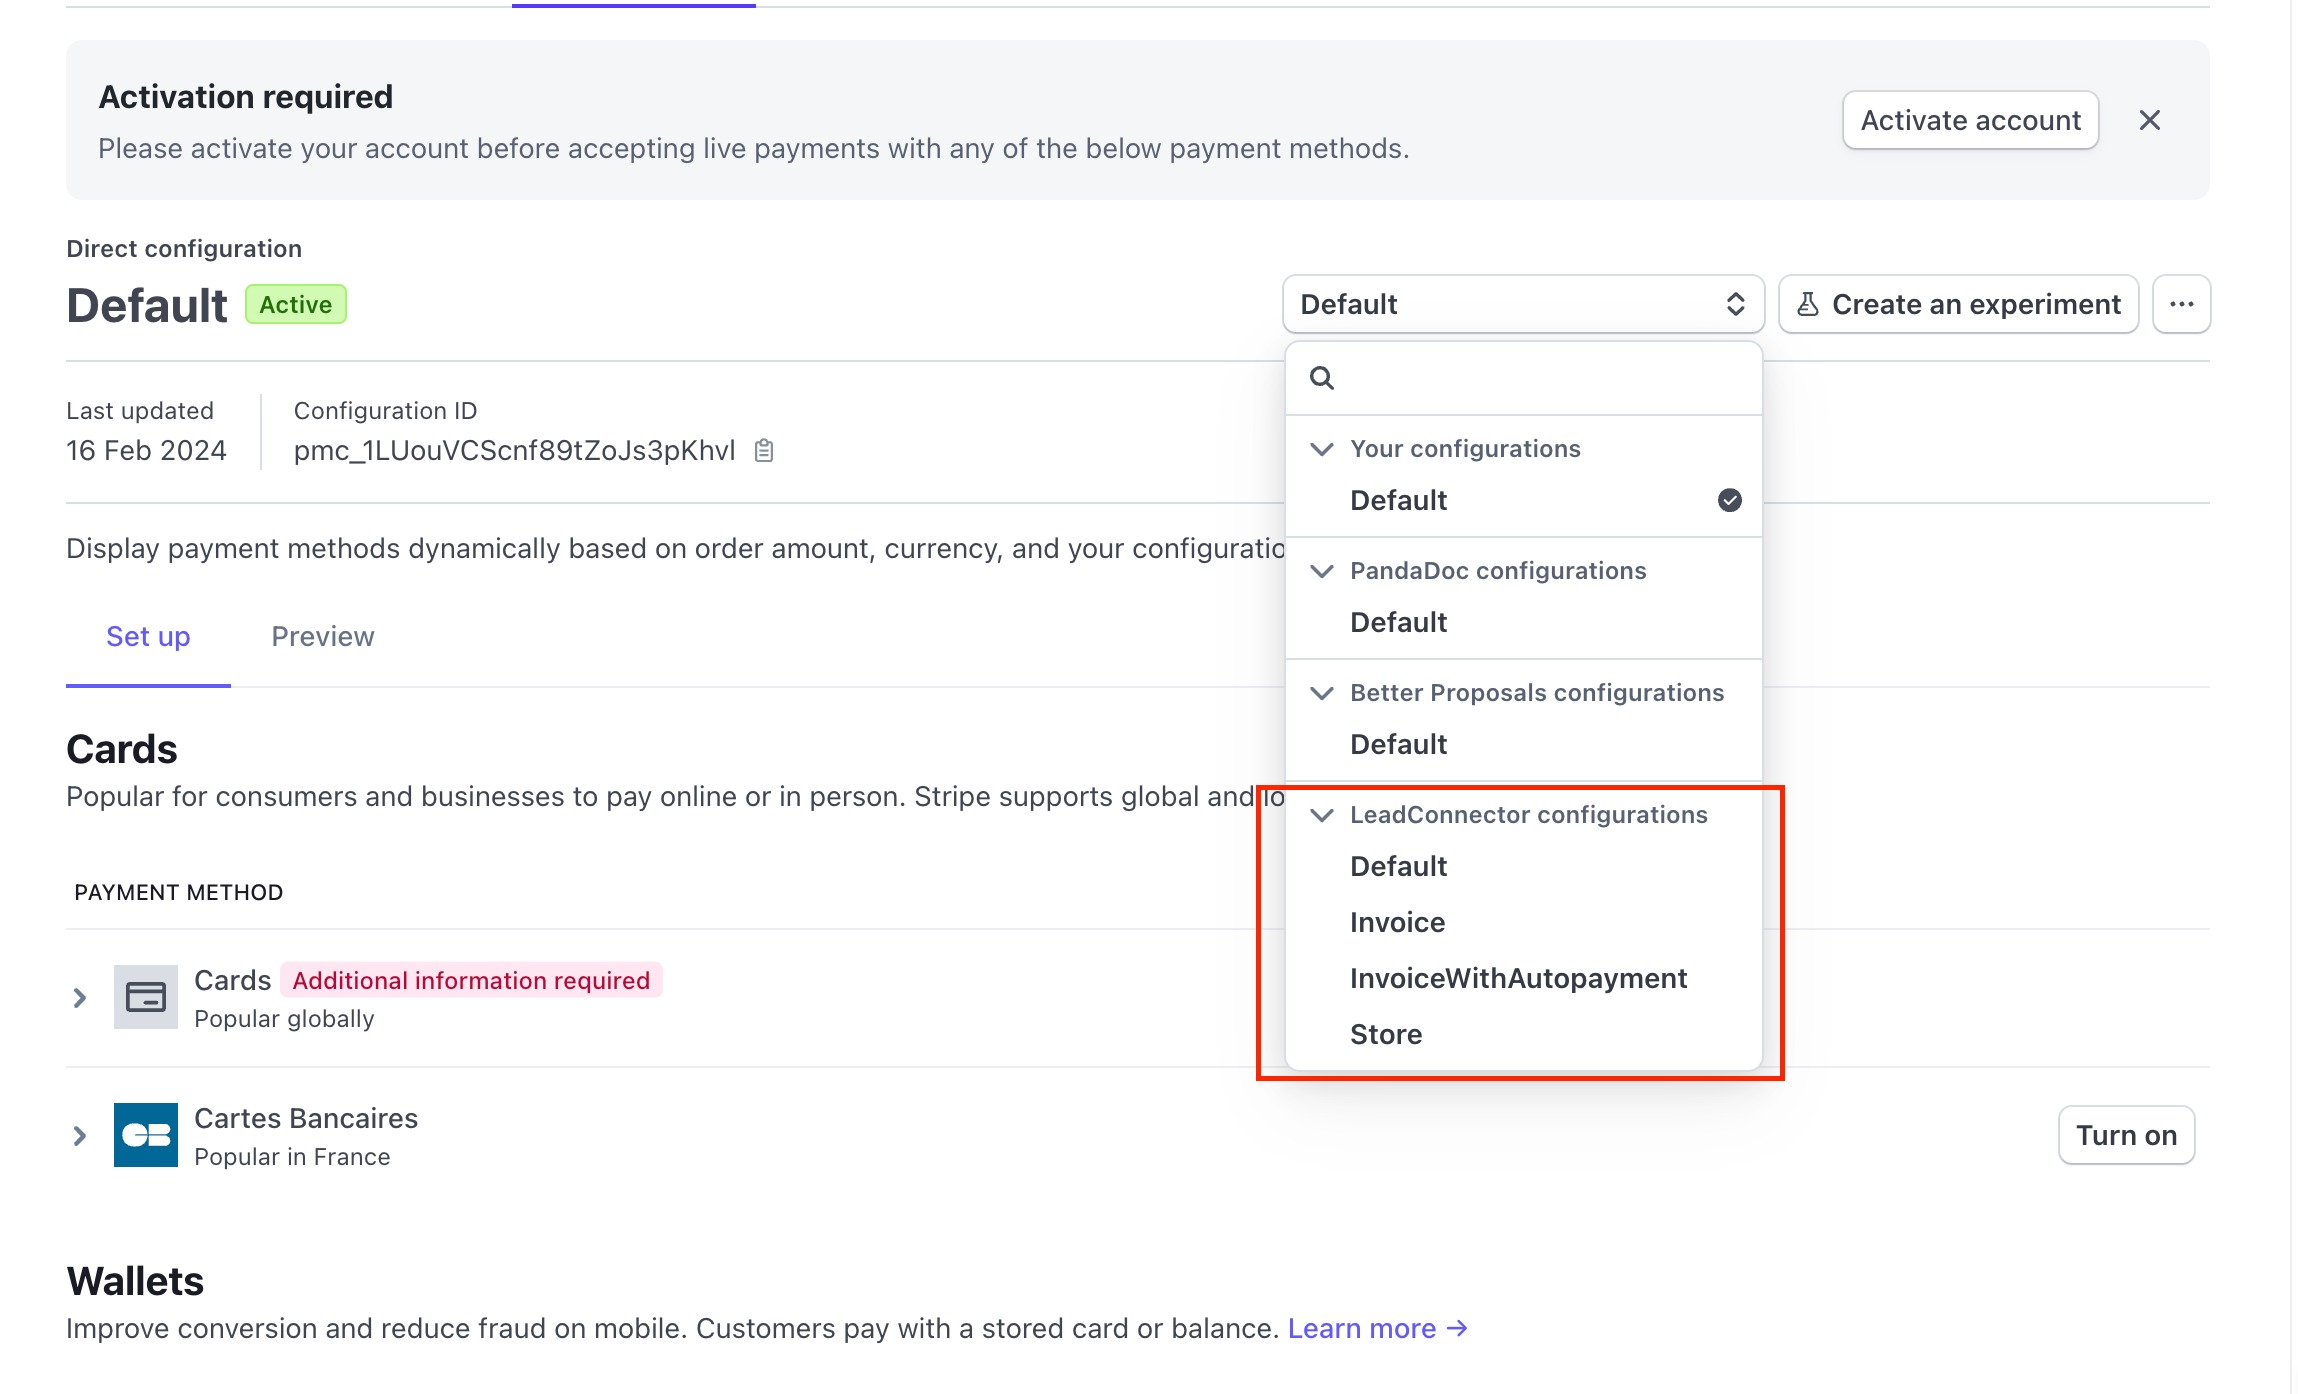Copy the configuration ID with clipboard icon
The width and height of the screenshot is (2298, 1394).
point(764,451)
